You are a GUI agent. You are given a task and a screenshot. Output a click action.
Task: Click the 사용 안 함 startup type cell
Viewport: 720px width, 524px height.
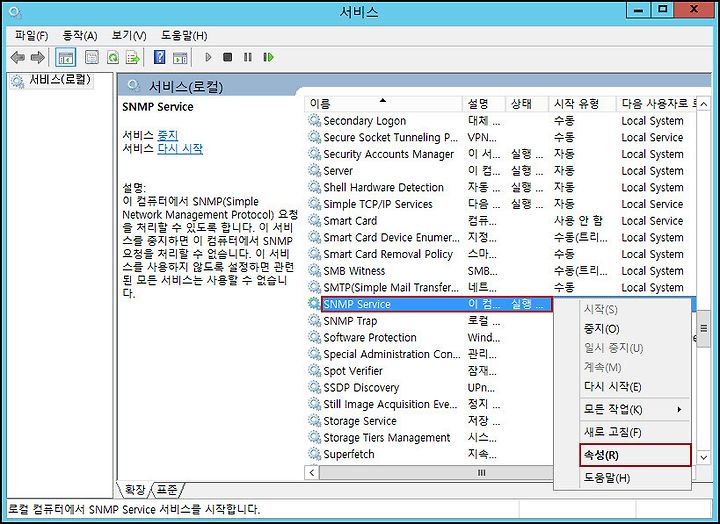tap(578, 221)
